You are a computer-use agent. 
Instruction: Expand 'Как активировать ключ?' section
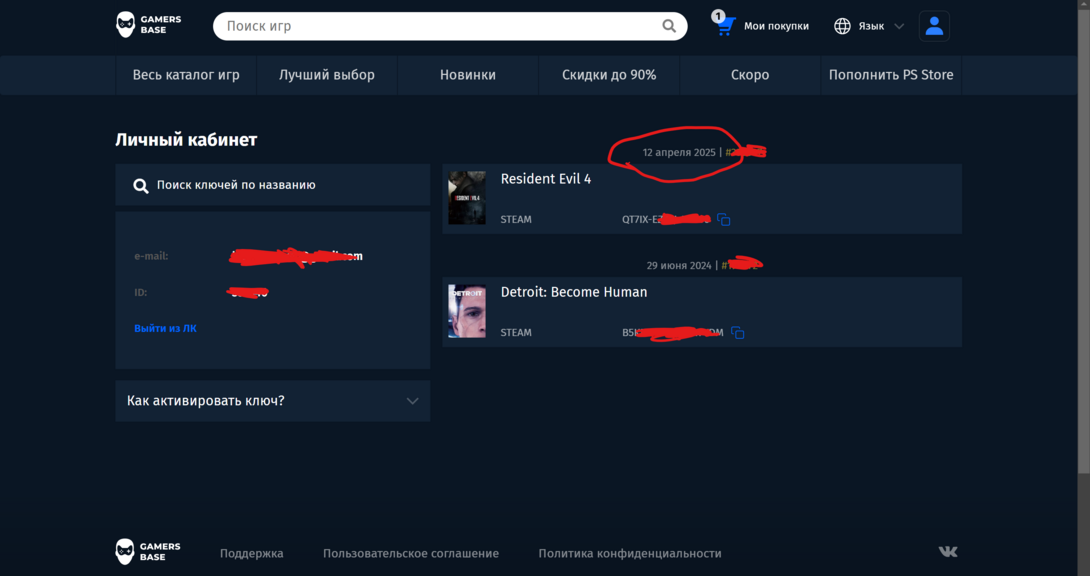(272, 401)
